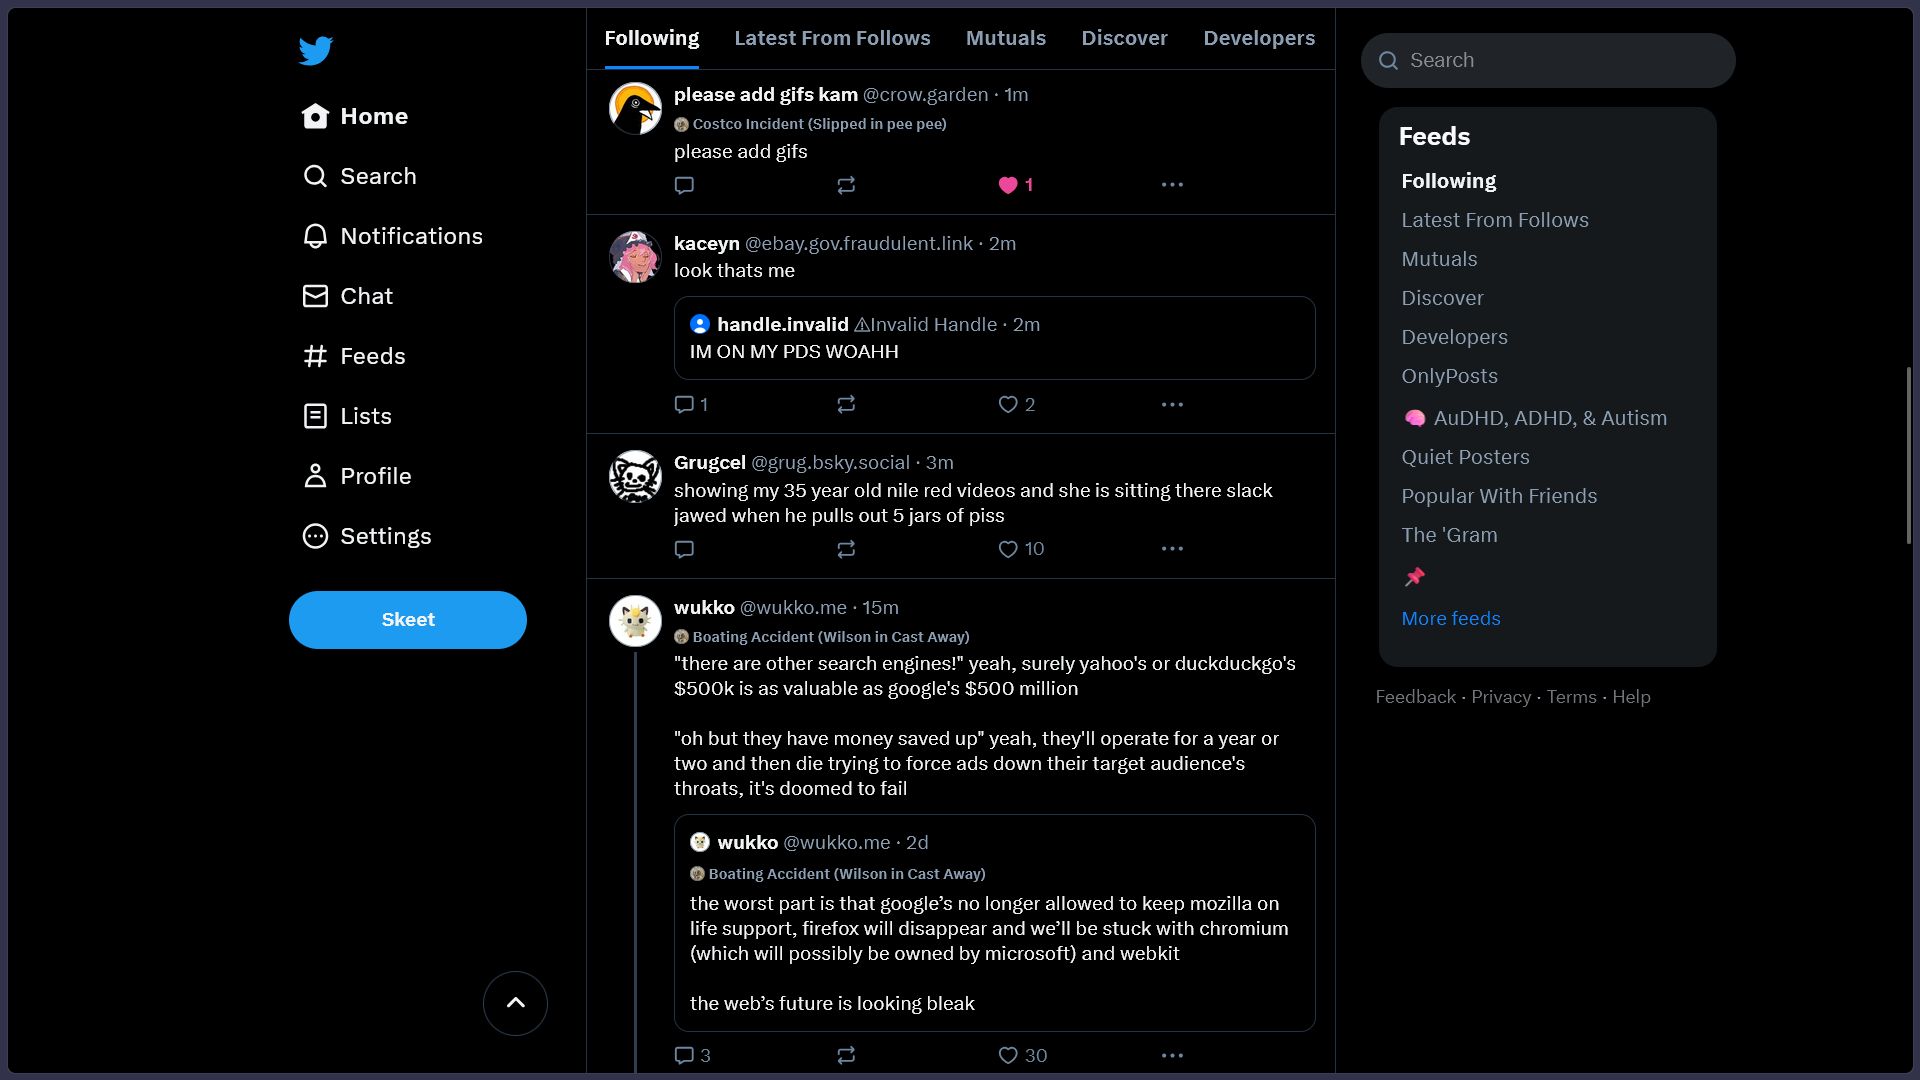
Task: Open the Settings navigation icon
Action: [313, 534]
